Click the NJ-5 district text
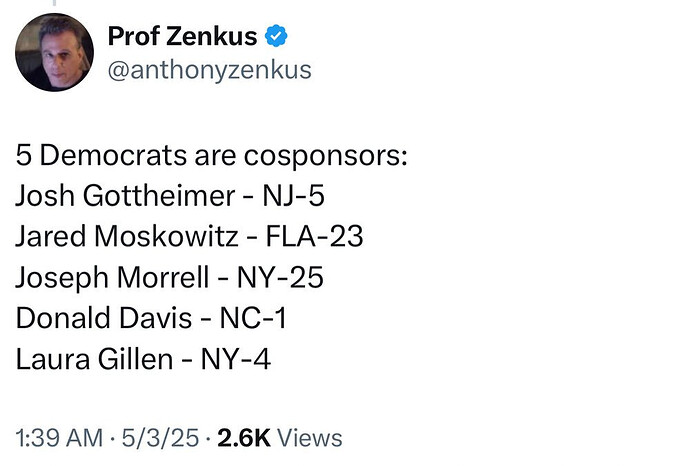Image resolution: width=690 pixels, height=466 pixels. [294, 196]
